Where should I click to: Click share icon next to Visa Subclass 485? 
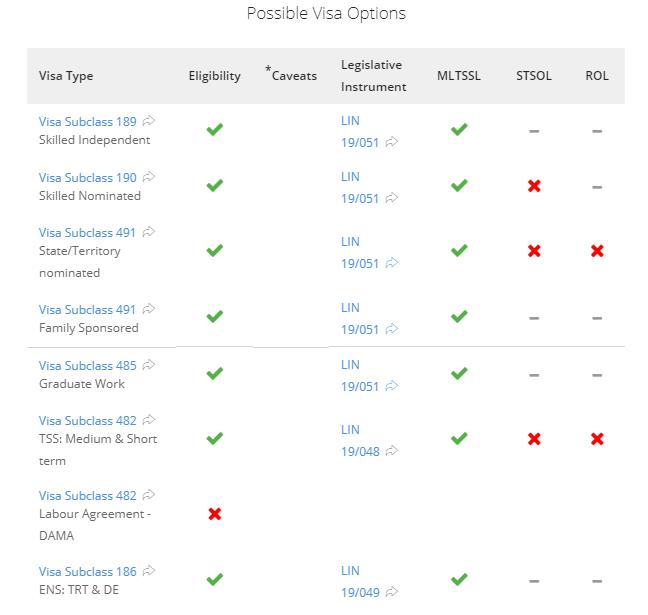(148, 365)
